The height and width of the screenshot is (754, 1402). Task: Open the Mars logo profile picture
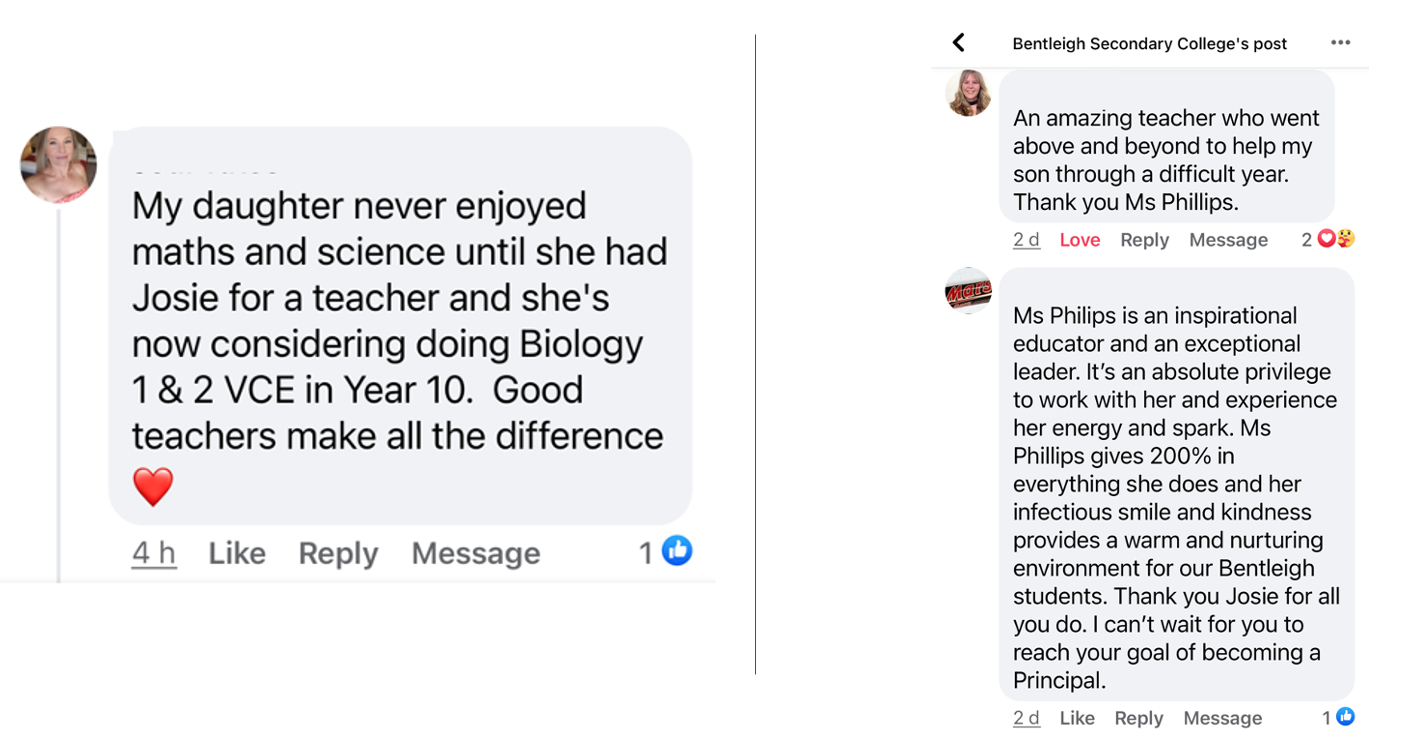point(968,291)
